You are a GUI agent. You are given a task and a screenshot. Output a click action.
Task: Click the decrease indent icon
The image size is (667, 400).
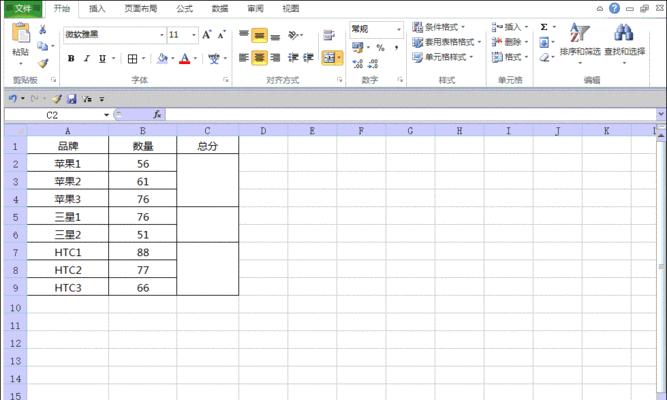293,57
